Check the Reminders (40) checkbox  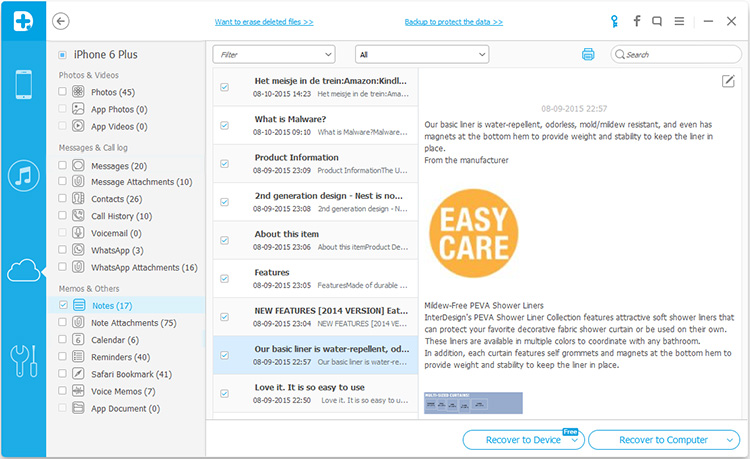pyautogui.click(x=62, y=356)
